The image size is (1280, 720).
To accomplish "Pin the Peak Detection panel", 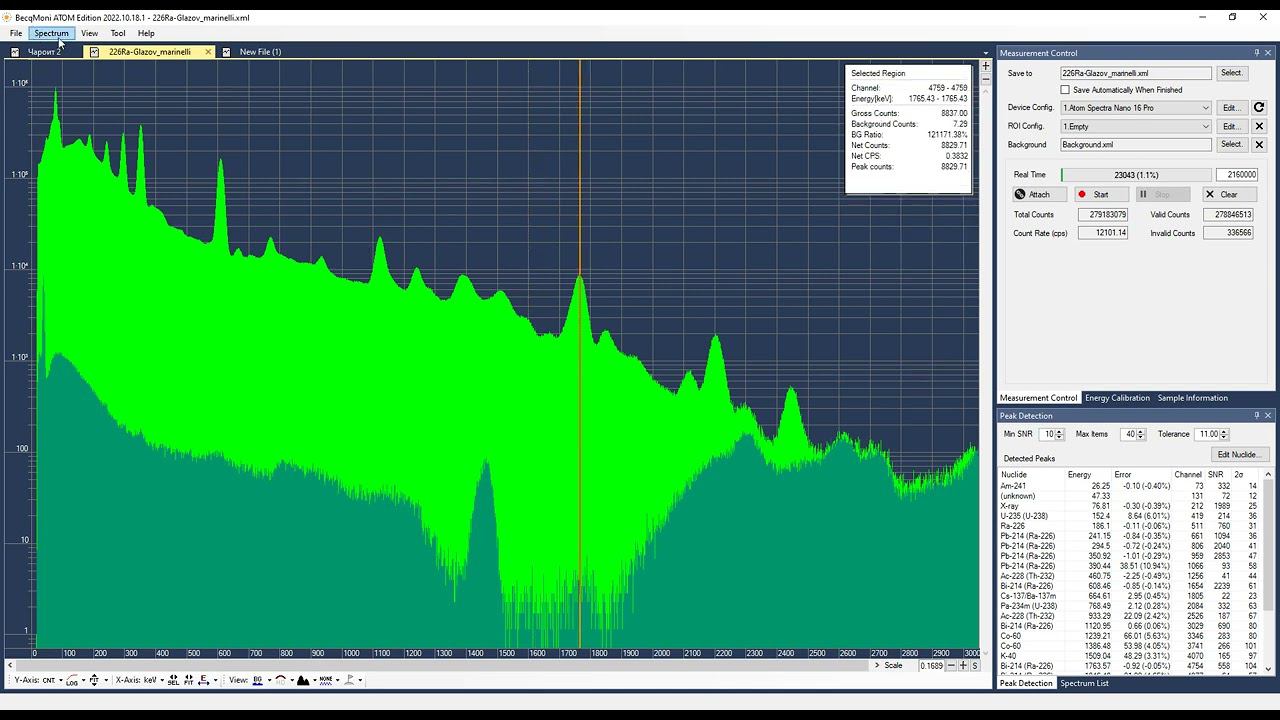I will click(x=1257, y=415).
